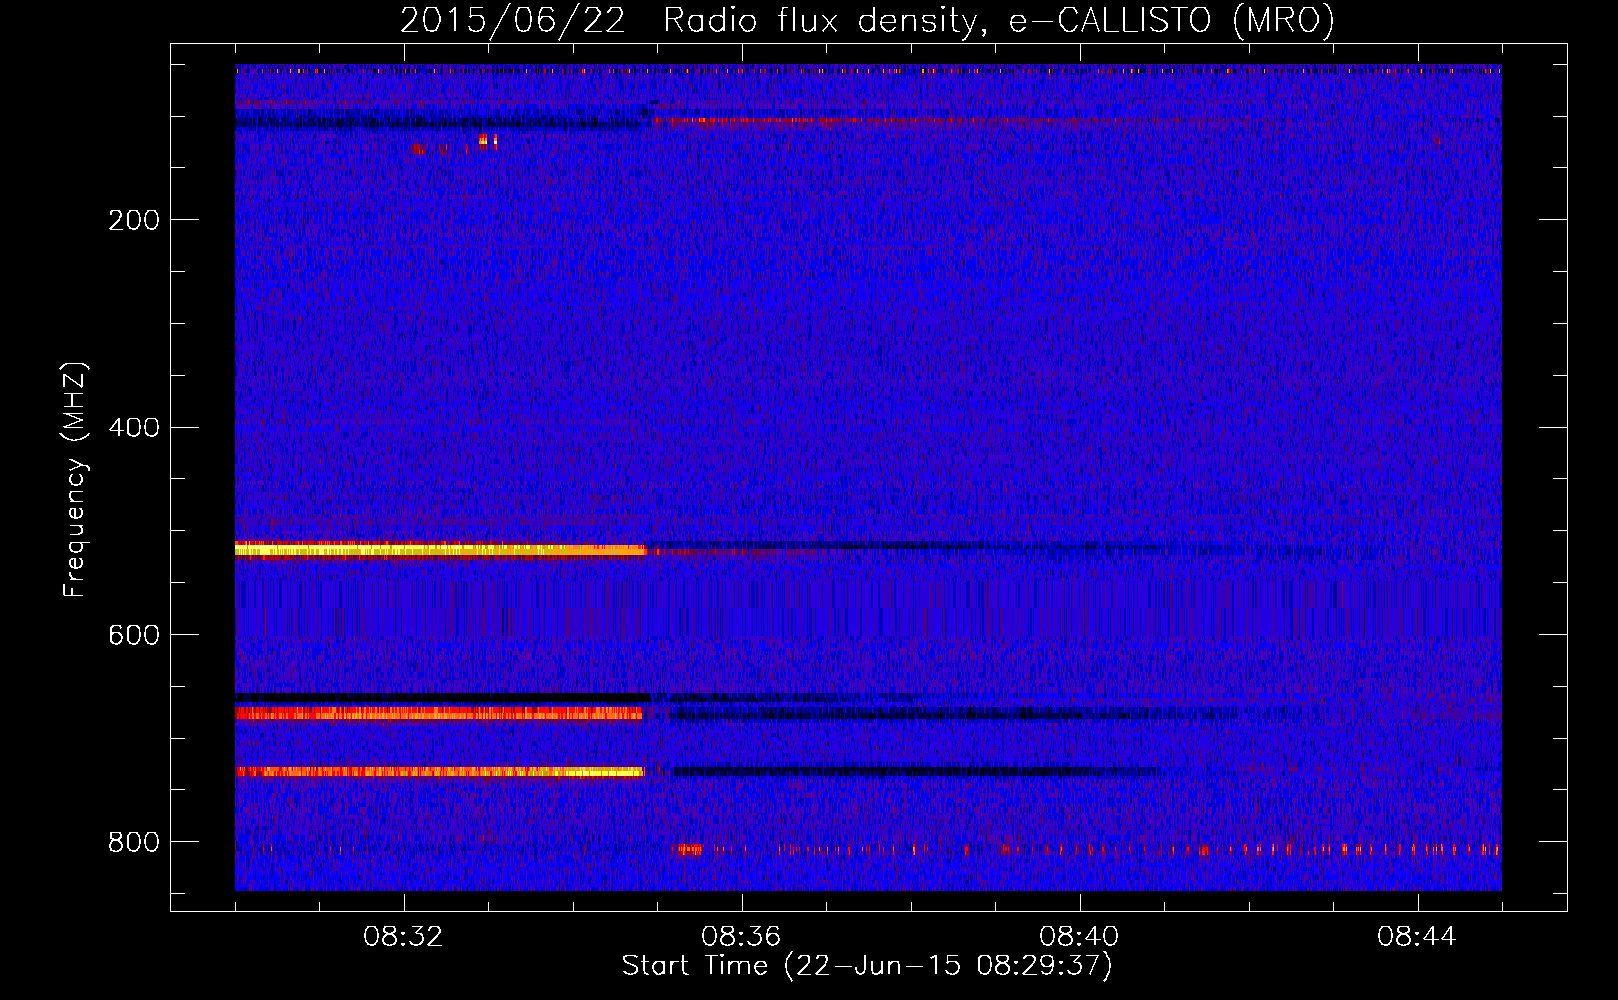Click the plot title "2015/06/22 Radio flux density, e-CALLISTO (MRO)"

[x=867, y=20]
